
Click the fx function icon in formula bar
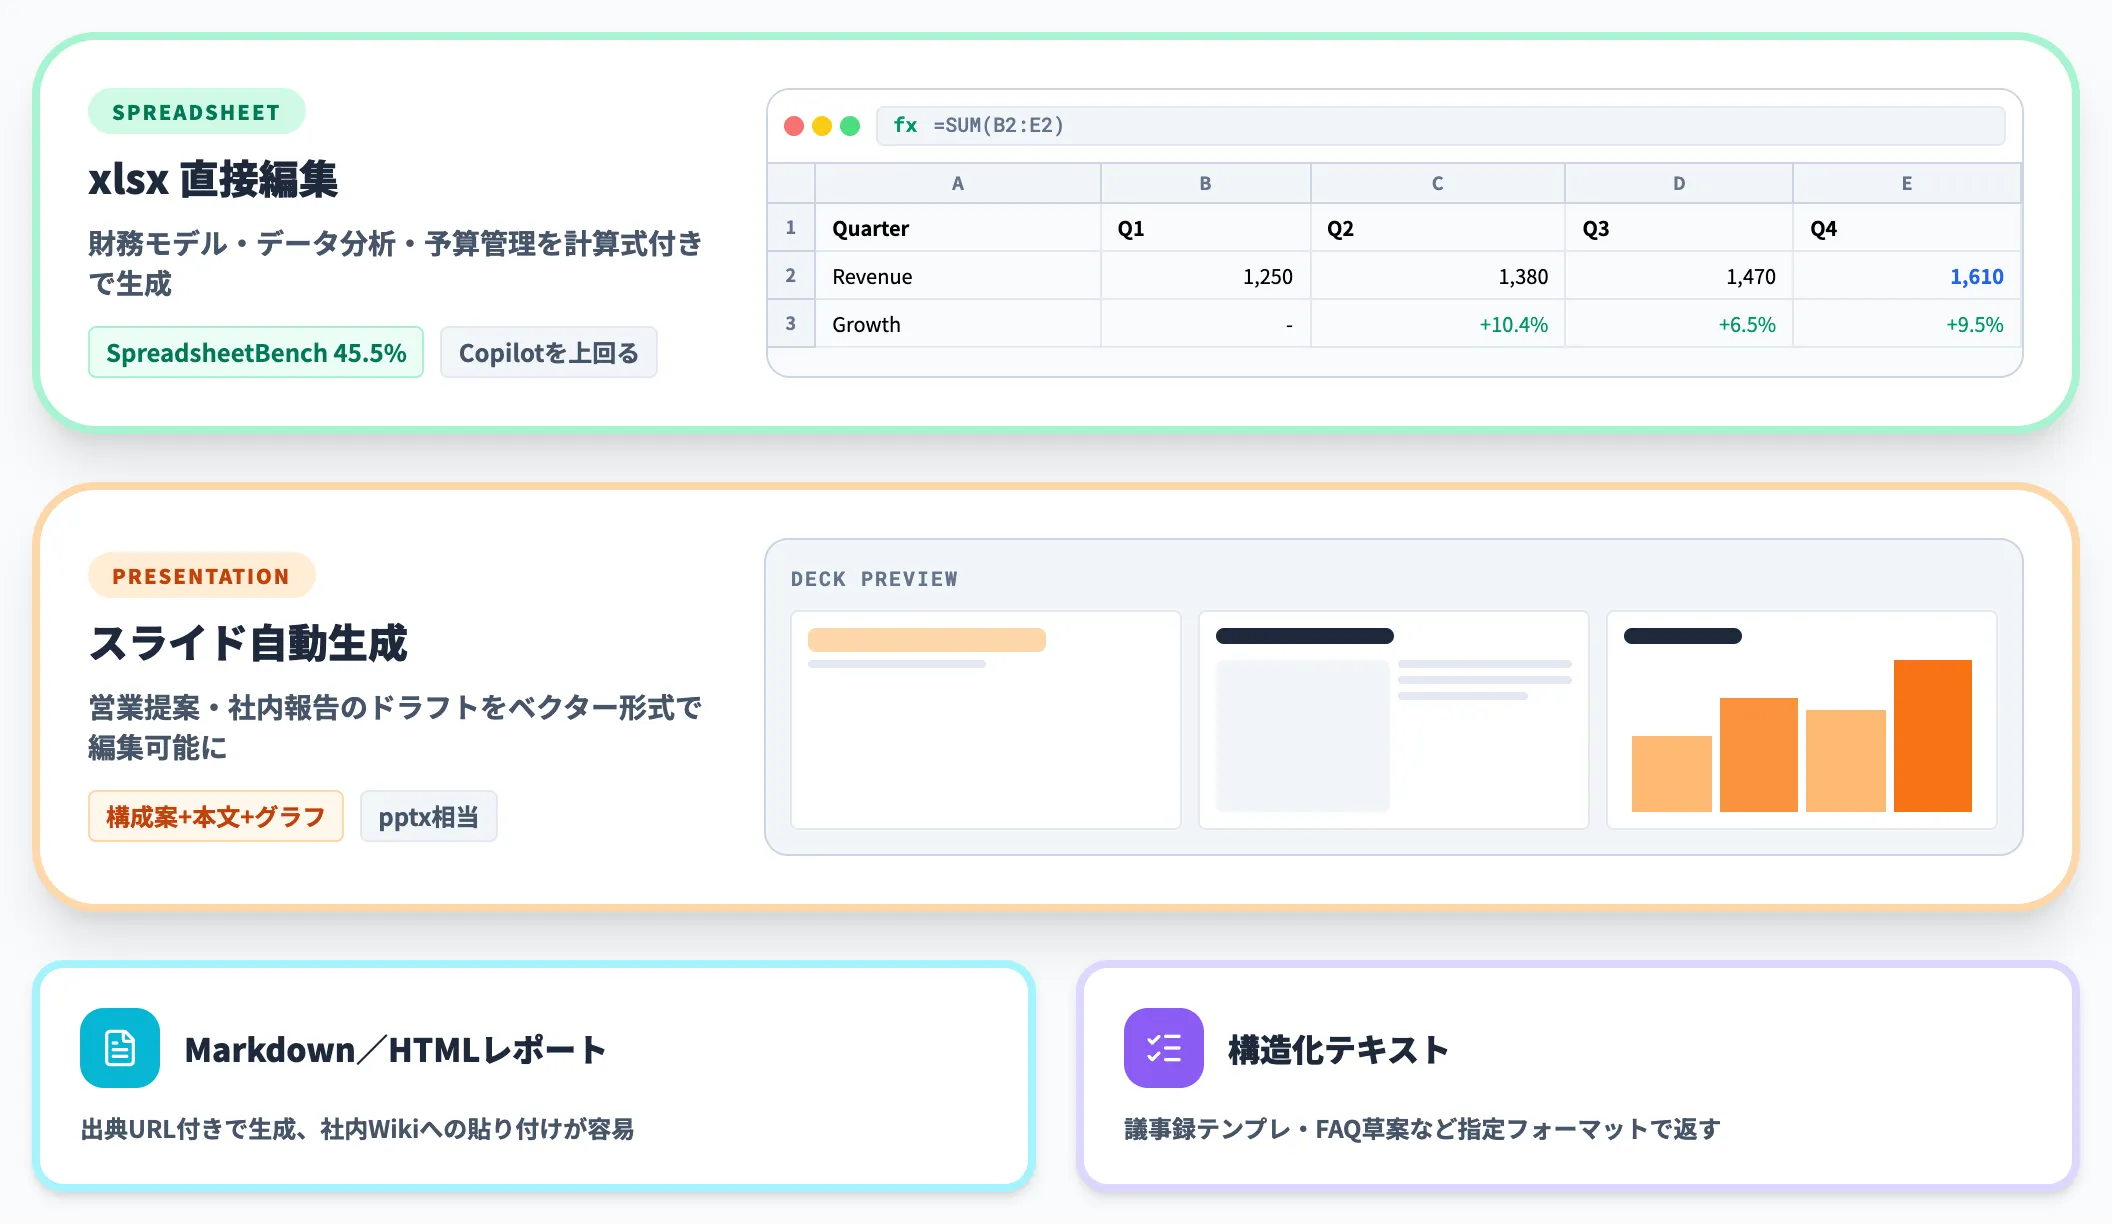[x=905, y=125]
